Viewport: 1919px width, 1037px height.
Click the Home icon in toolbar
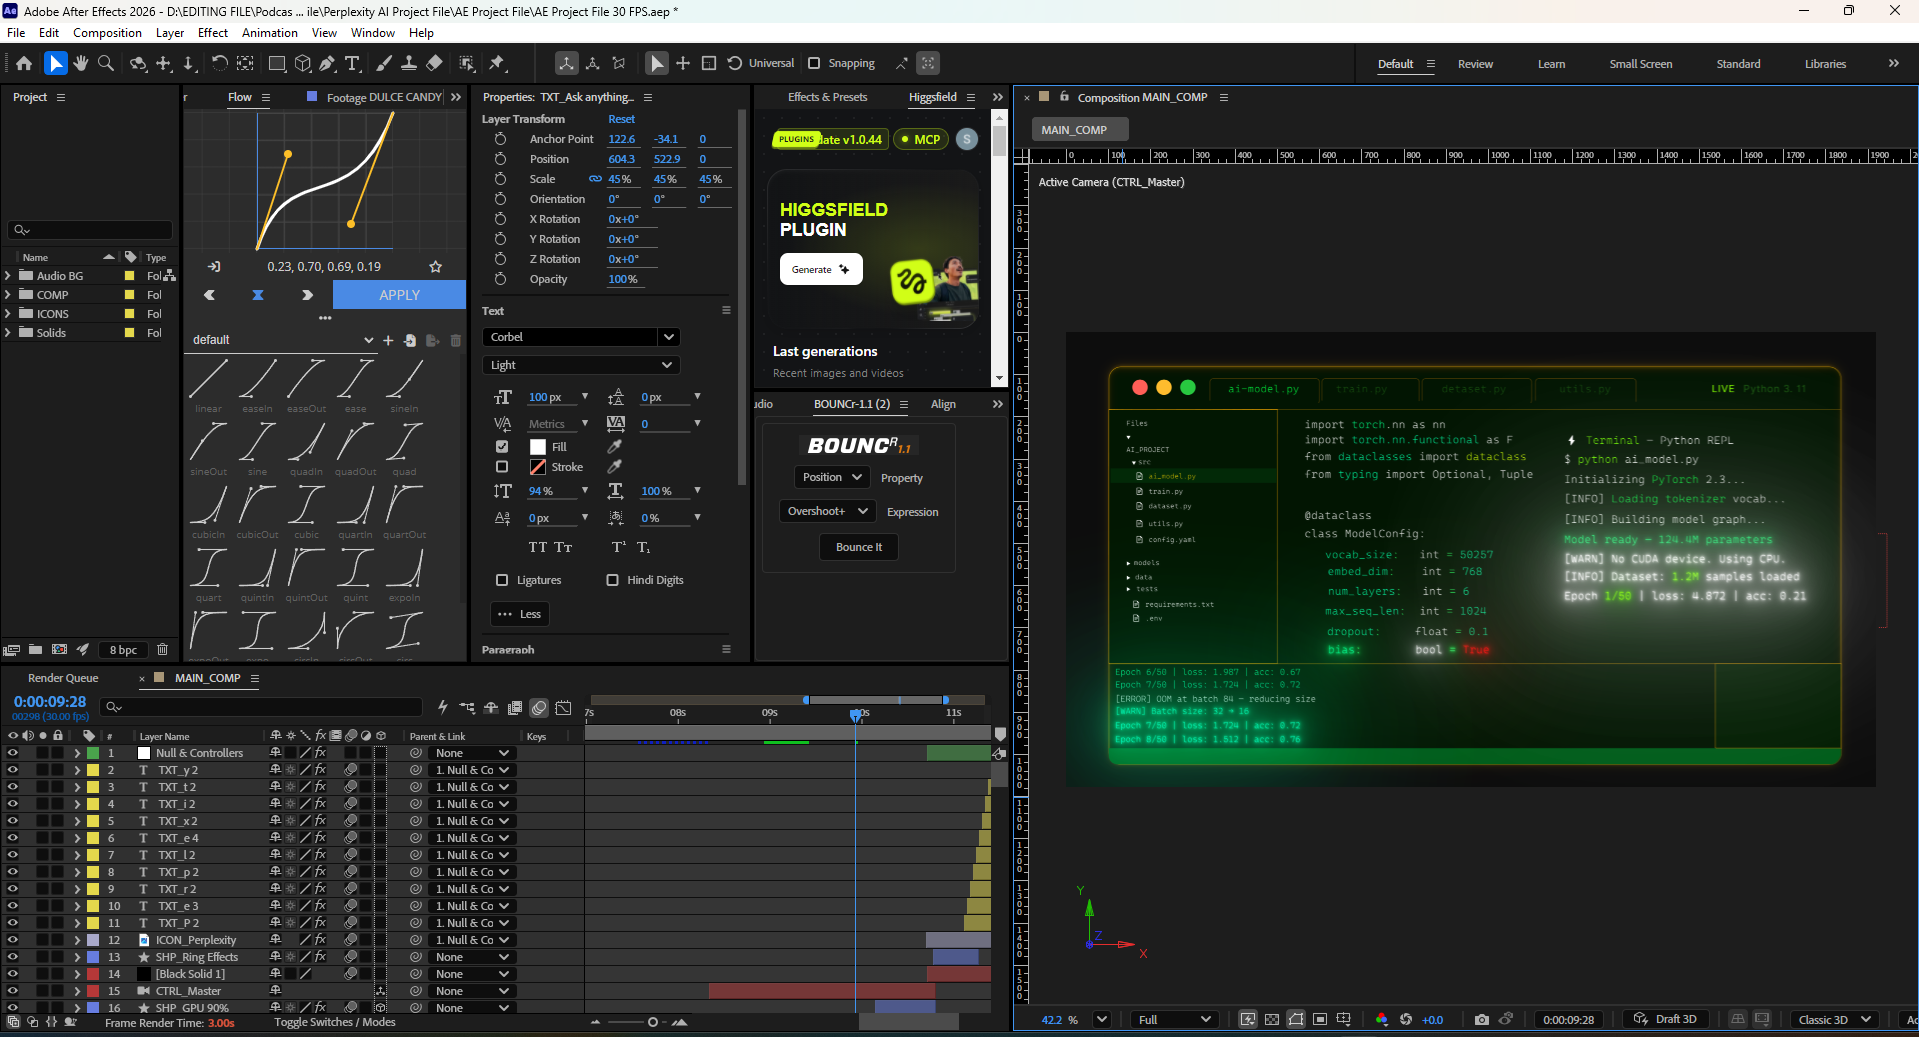pos(24,63)
